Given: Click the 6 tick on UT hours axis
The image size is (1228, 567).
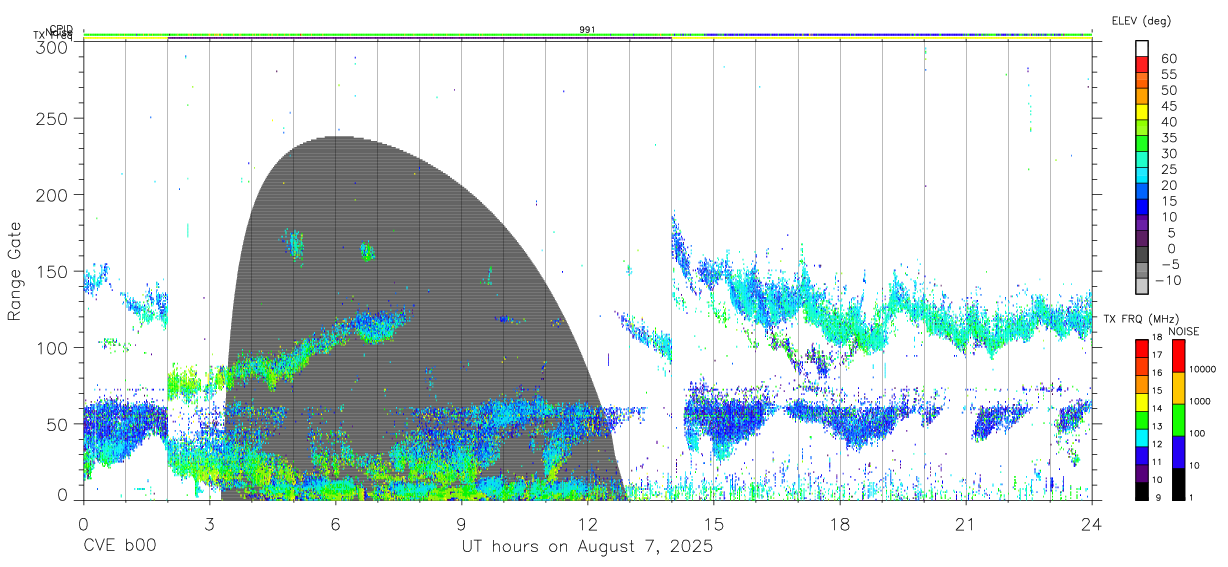Looking at the screenshot, I should click(335, 523).
